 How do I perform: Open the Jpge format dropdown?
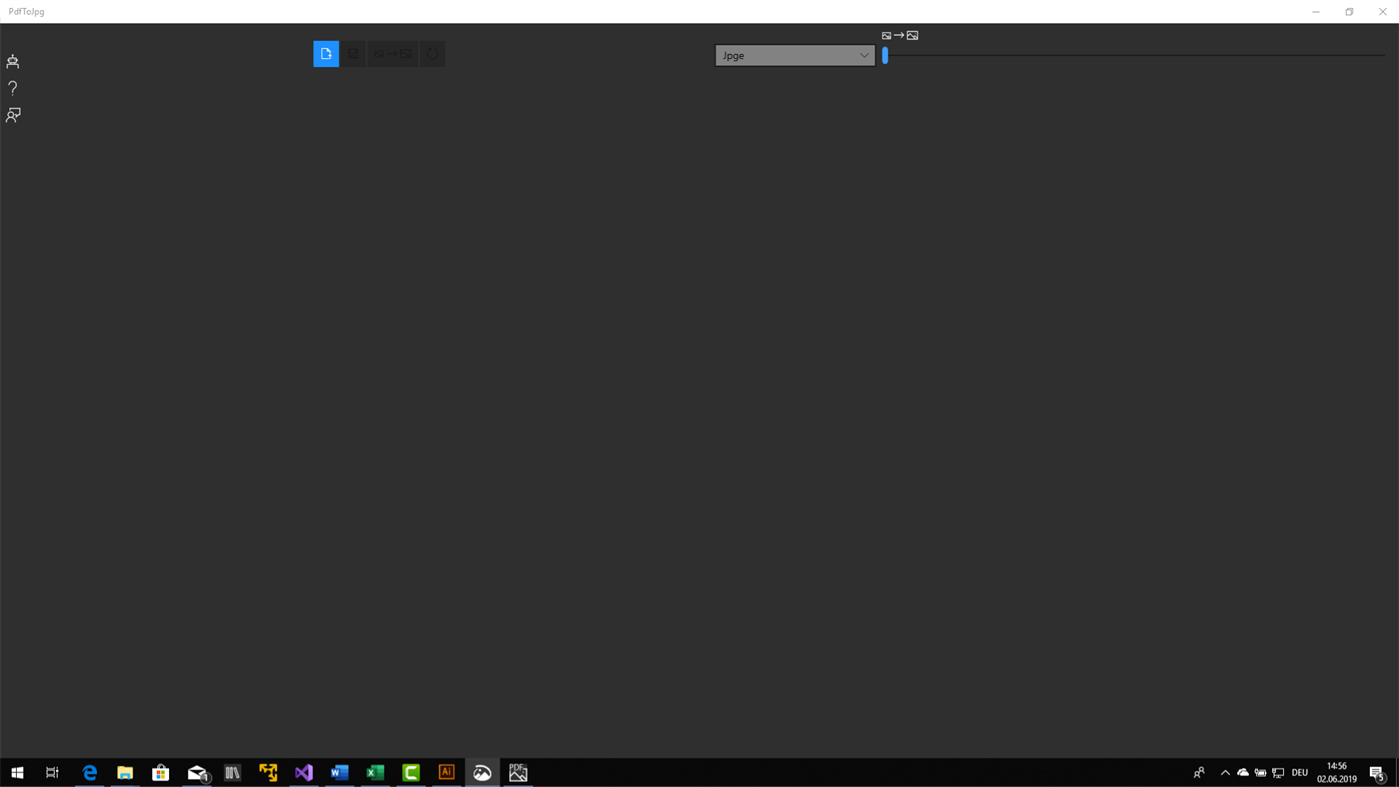pos(795,55)
